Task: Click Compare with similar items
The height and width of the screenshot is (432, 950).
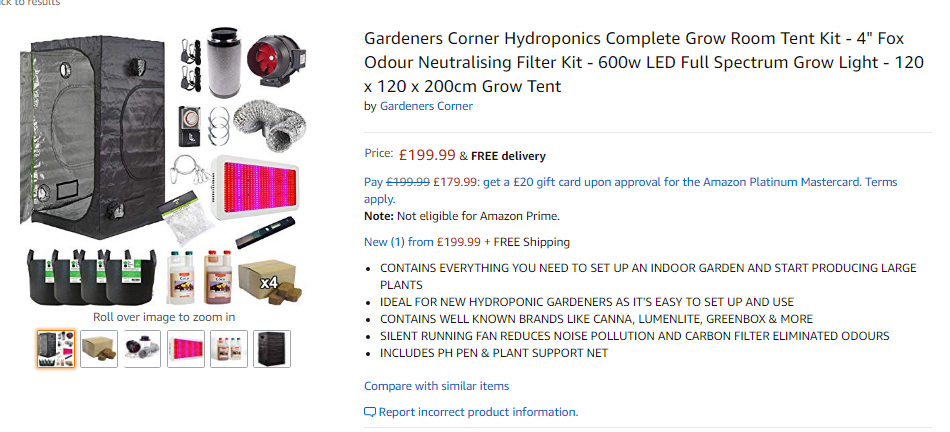Action: coord(436,386)
